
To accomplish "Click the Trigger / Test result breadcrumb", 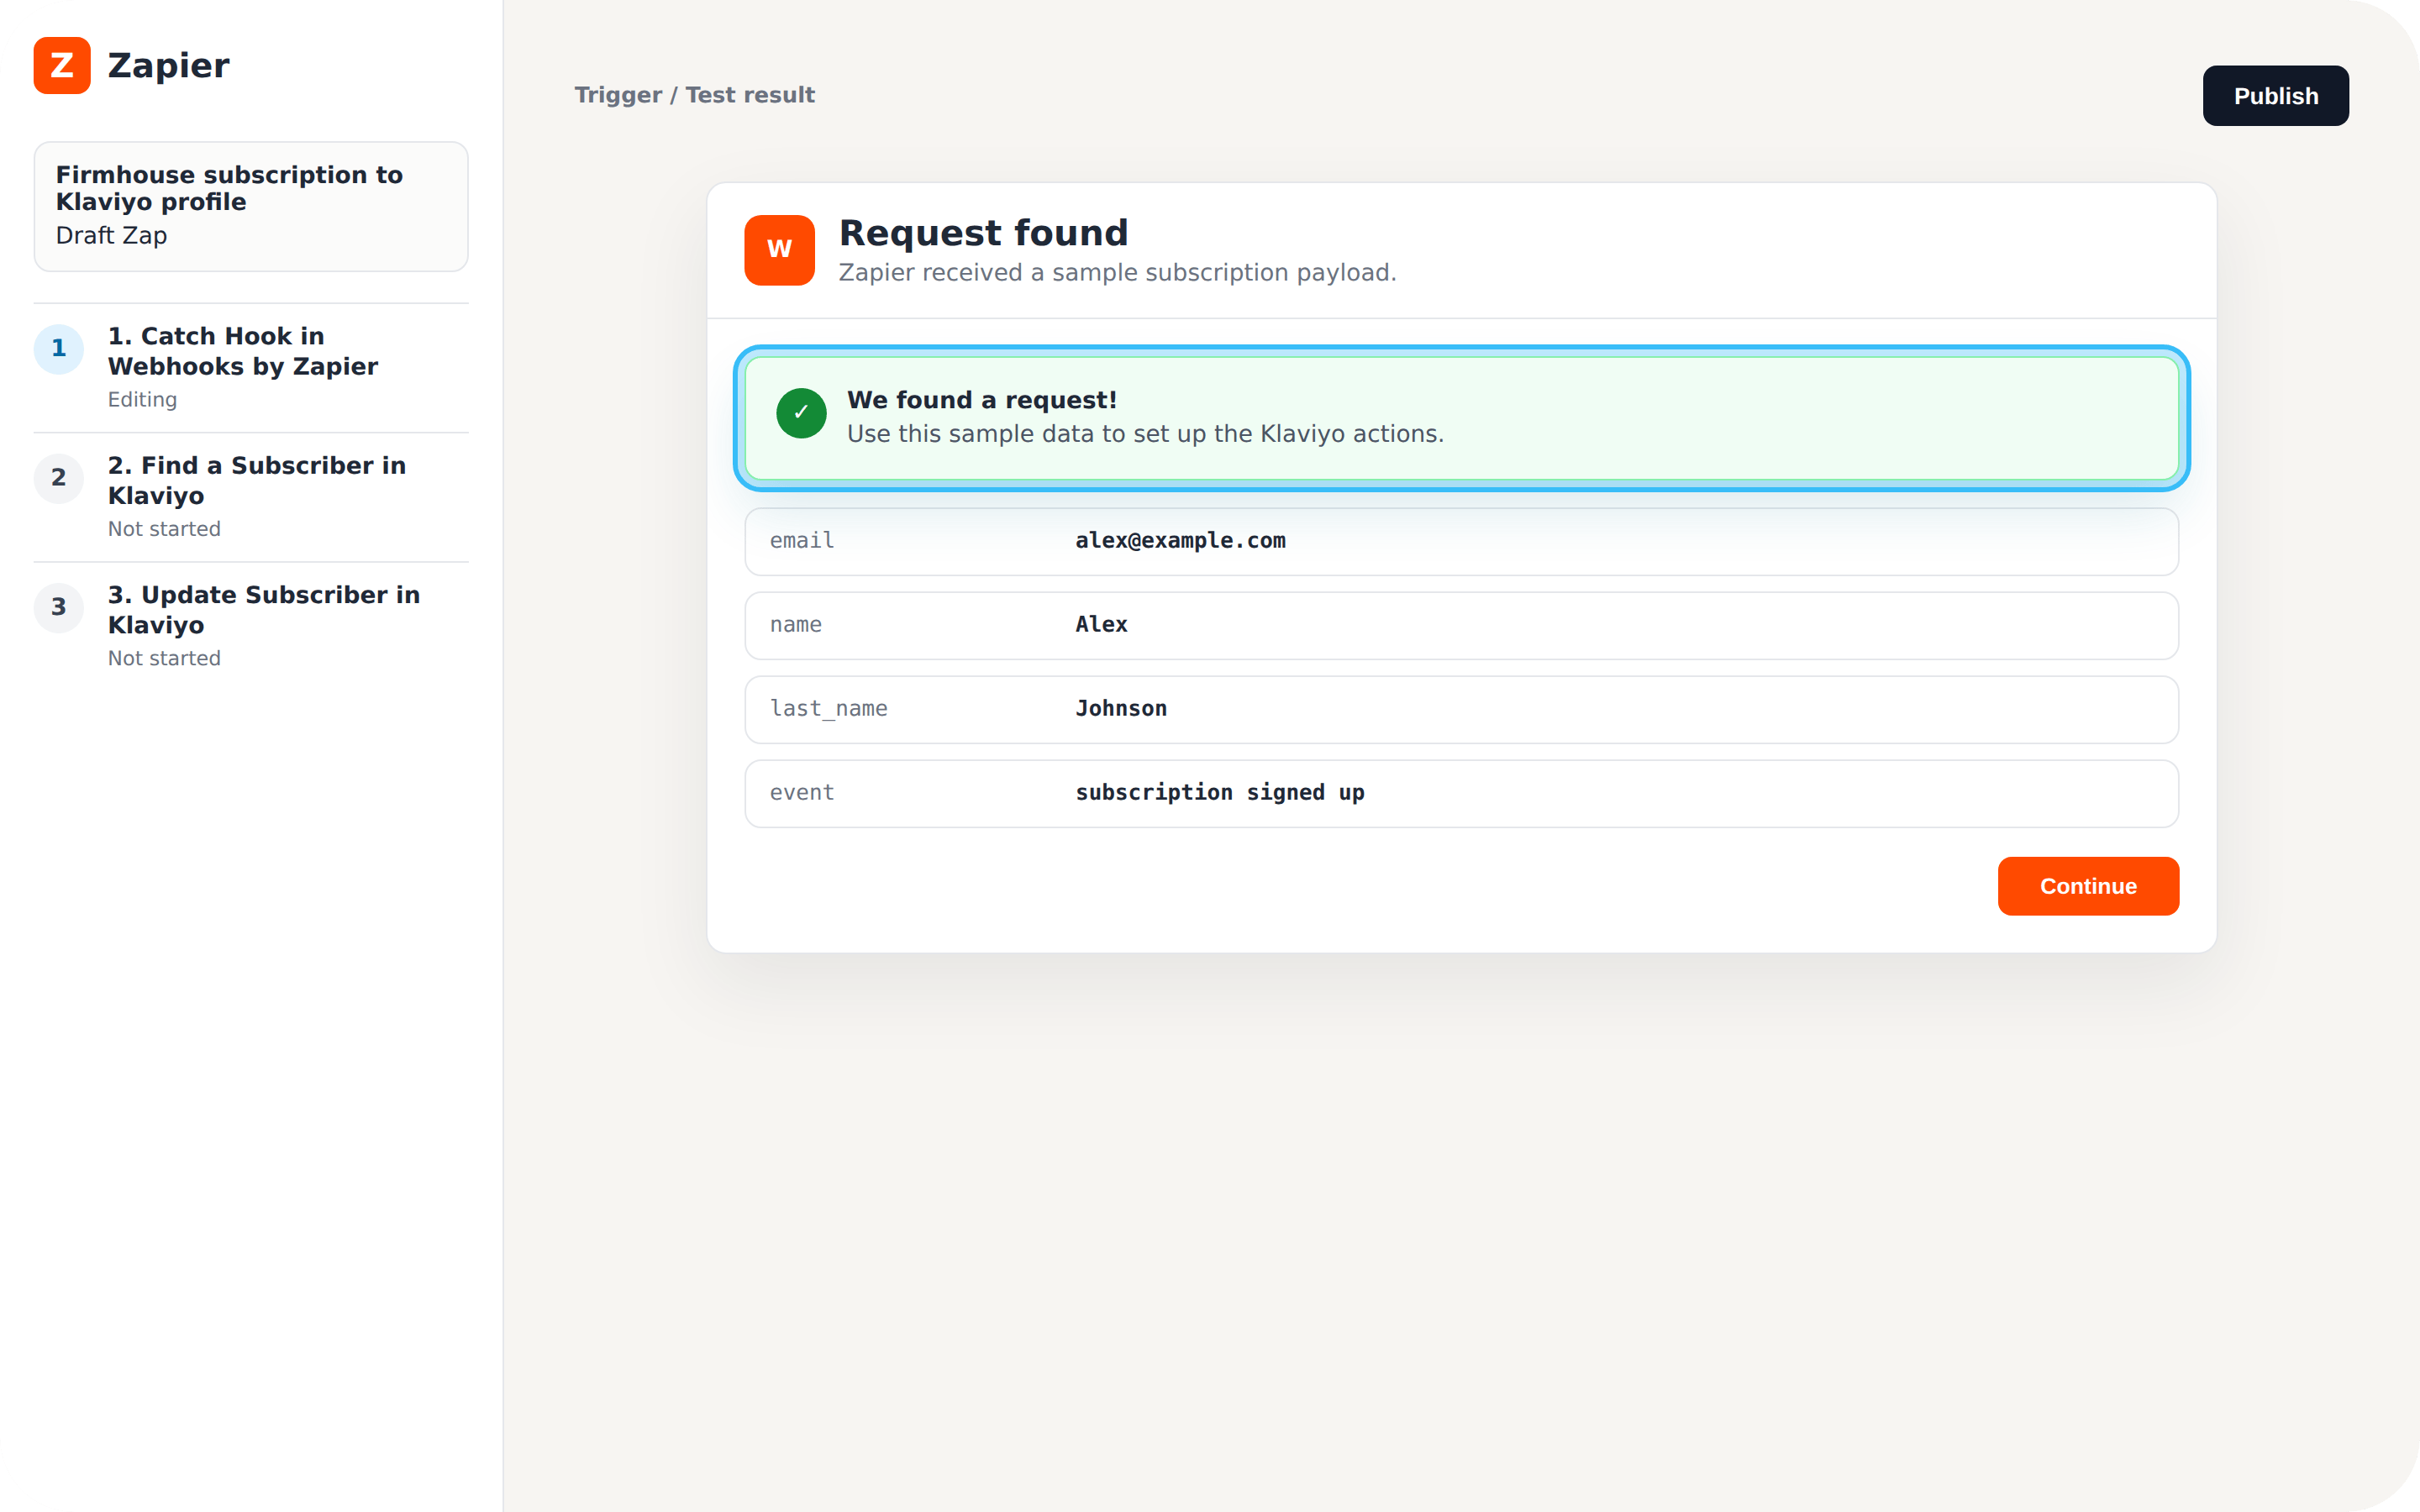I will click(x=694, y=95).
